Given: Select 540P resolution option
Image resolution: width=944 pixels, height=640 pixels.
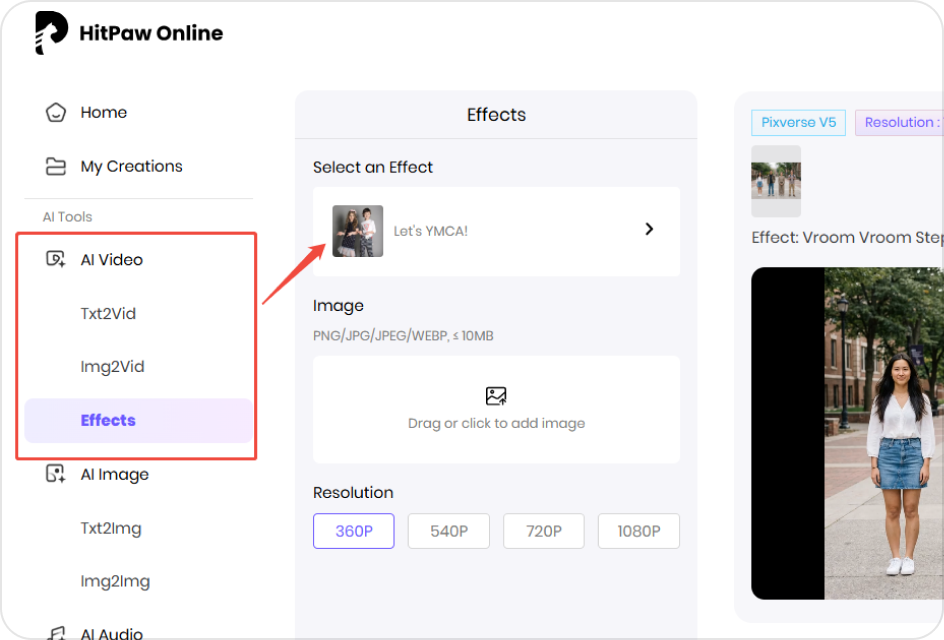Looking at the screenshot, I should pos(449,531).
